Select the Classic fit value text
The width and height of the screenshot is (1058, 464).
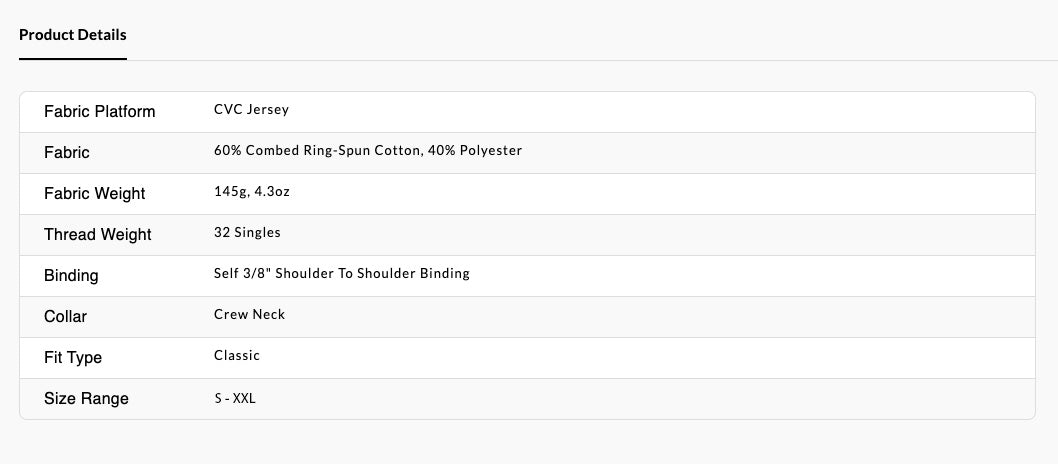(237, 356)
